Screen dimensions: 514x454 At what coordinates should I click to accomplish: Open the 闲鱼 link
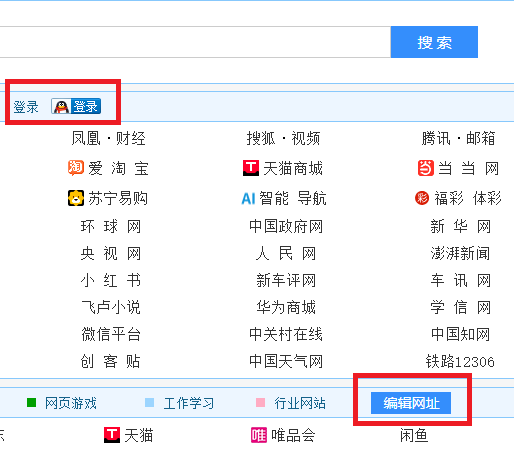[x=414, y=435]
